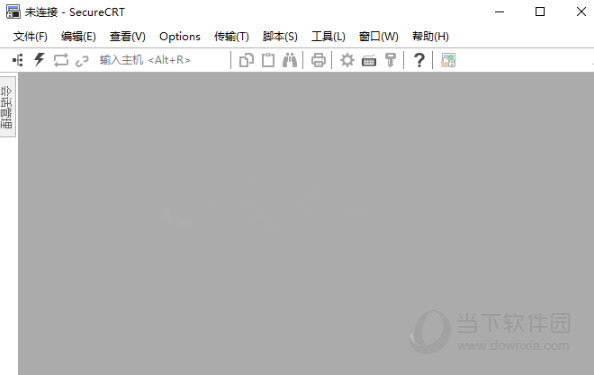The image size is (594, 375).
Task: Click the Find binoculars icon
Action: coord(290,60)
